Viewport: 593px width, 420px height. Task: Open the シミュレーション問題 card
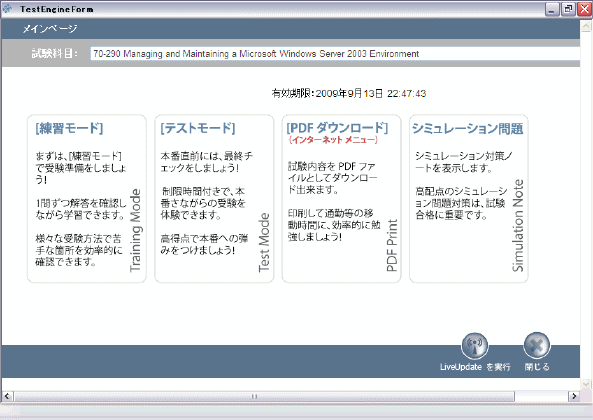pos(469,198)
